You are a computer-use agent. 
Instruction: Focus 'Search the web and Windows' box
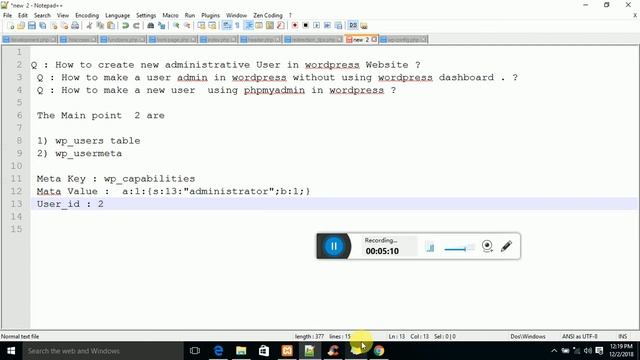pyautogui.click(x=103, y=351)
